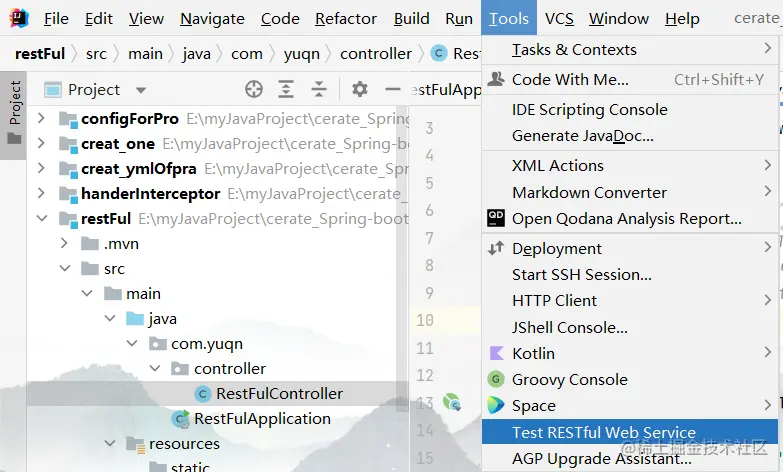Open the Refactor menu
This screenshot has height=472, width=783.
(346, 18)
